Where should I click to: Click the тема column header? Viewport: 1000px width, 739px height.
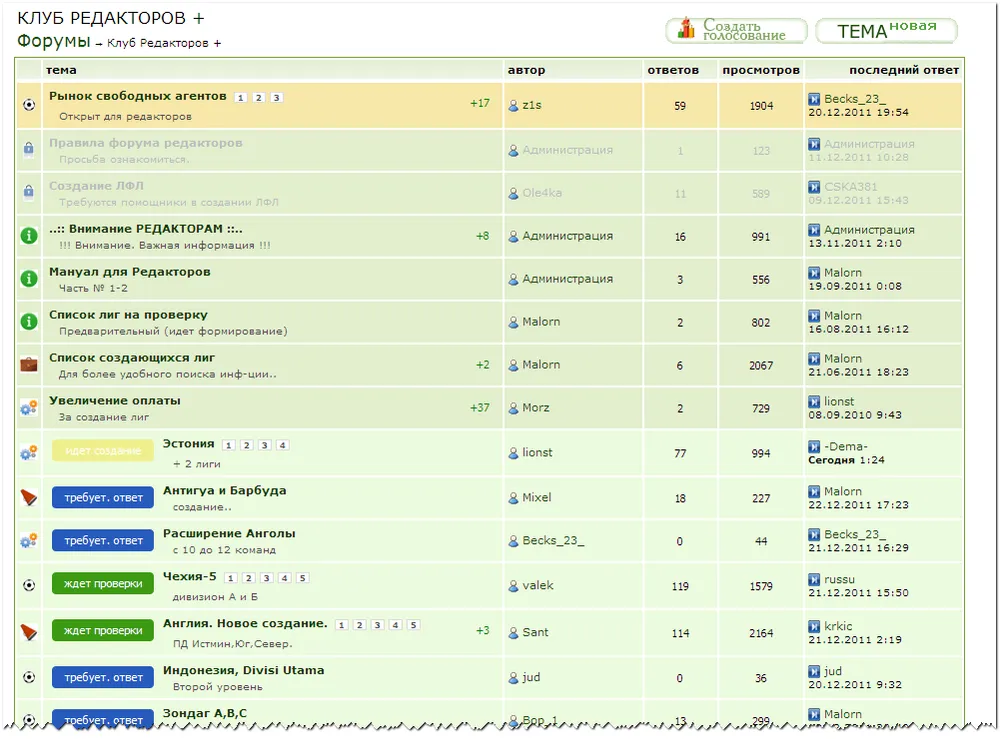61,70
